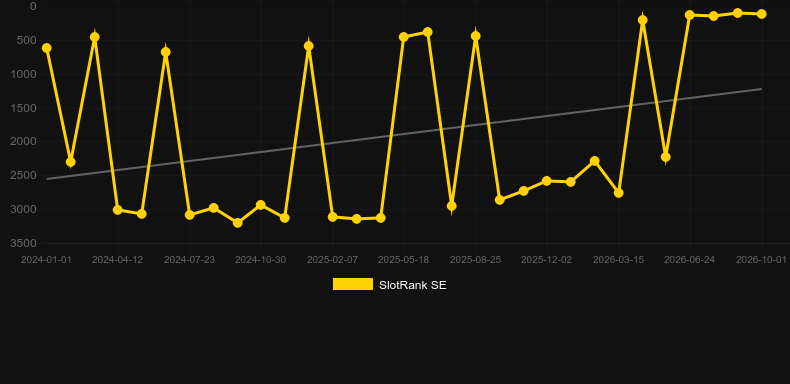The height and width of the screenshot is (384, 790).
Task: Click the gray trend line
Action: click(x=404, y=134)
